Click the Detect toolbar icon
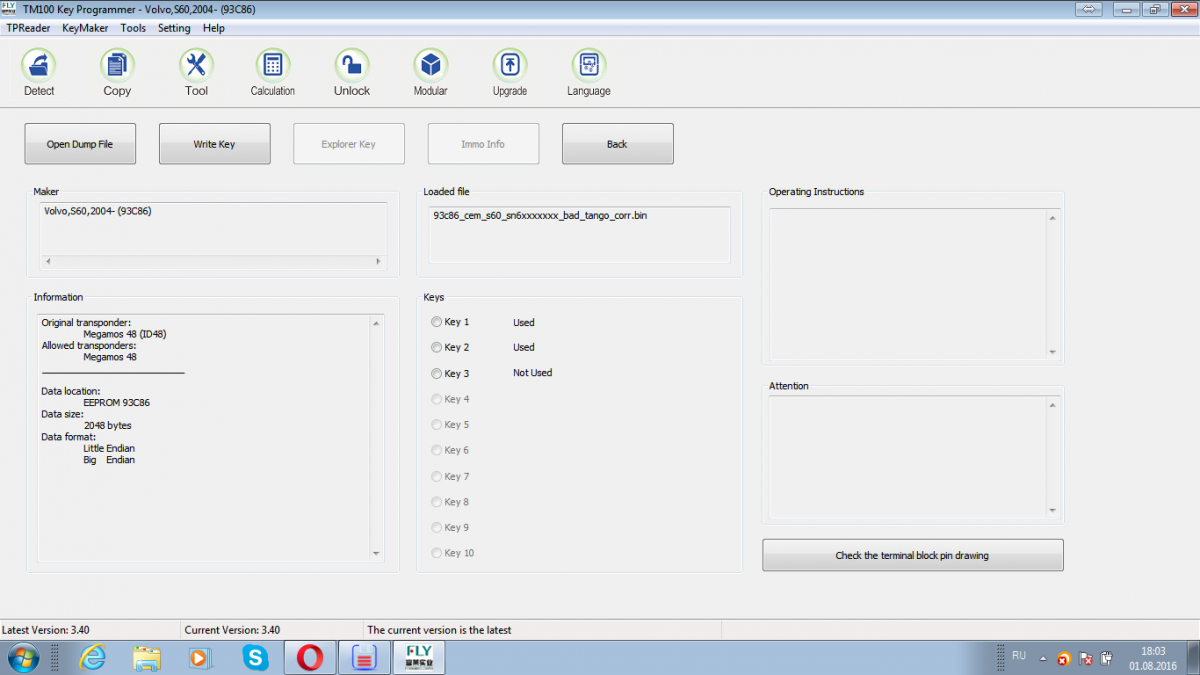This screenshot has width=1200, height=675. tap(39, 66)
